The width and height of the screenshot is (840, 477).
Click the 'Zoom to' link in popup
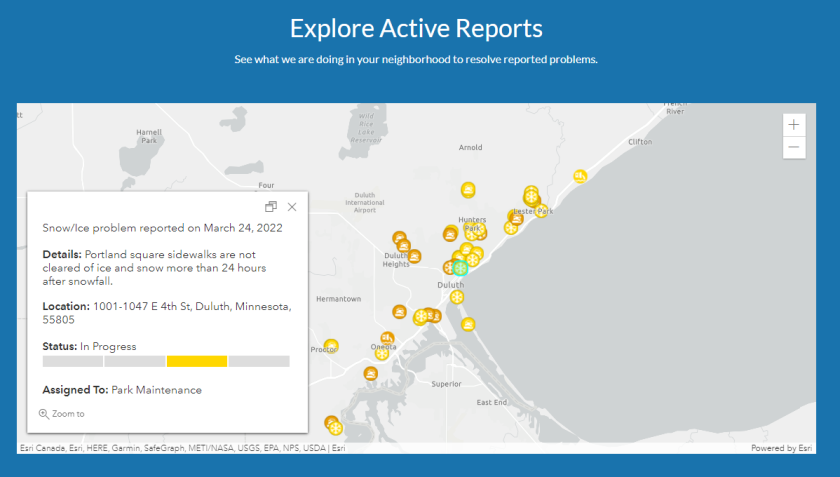(x=62, y=414)
